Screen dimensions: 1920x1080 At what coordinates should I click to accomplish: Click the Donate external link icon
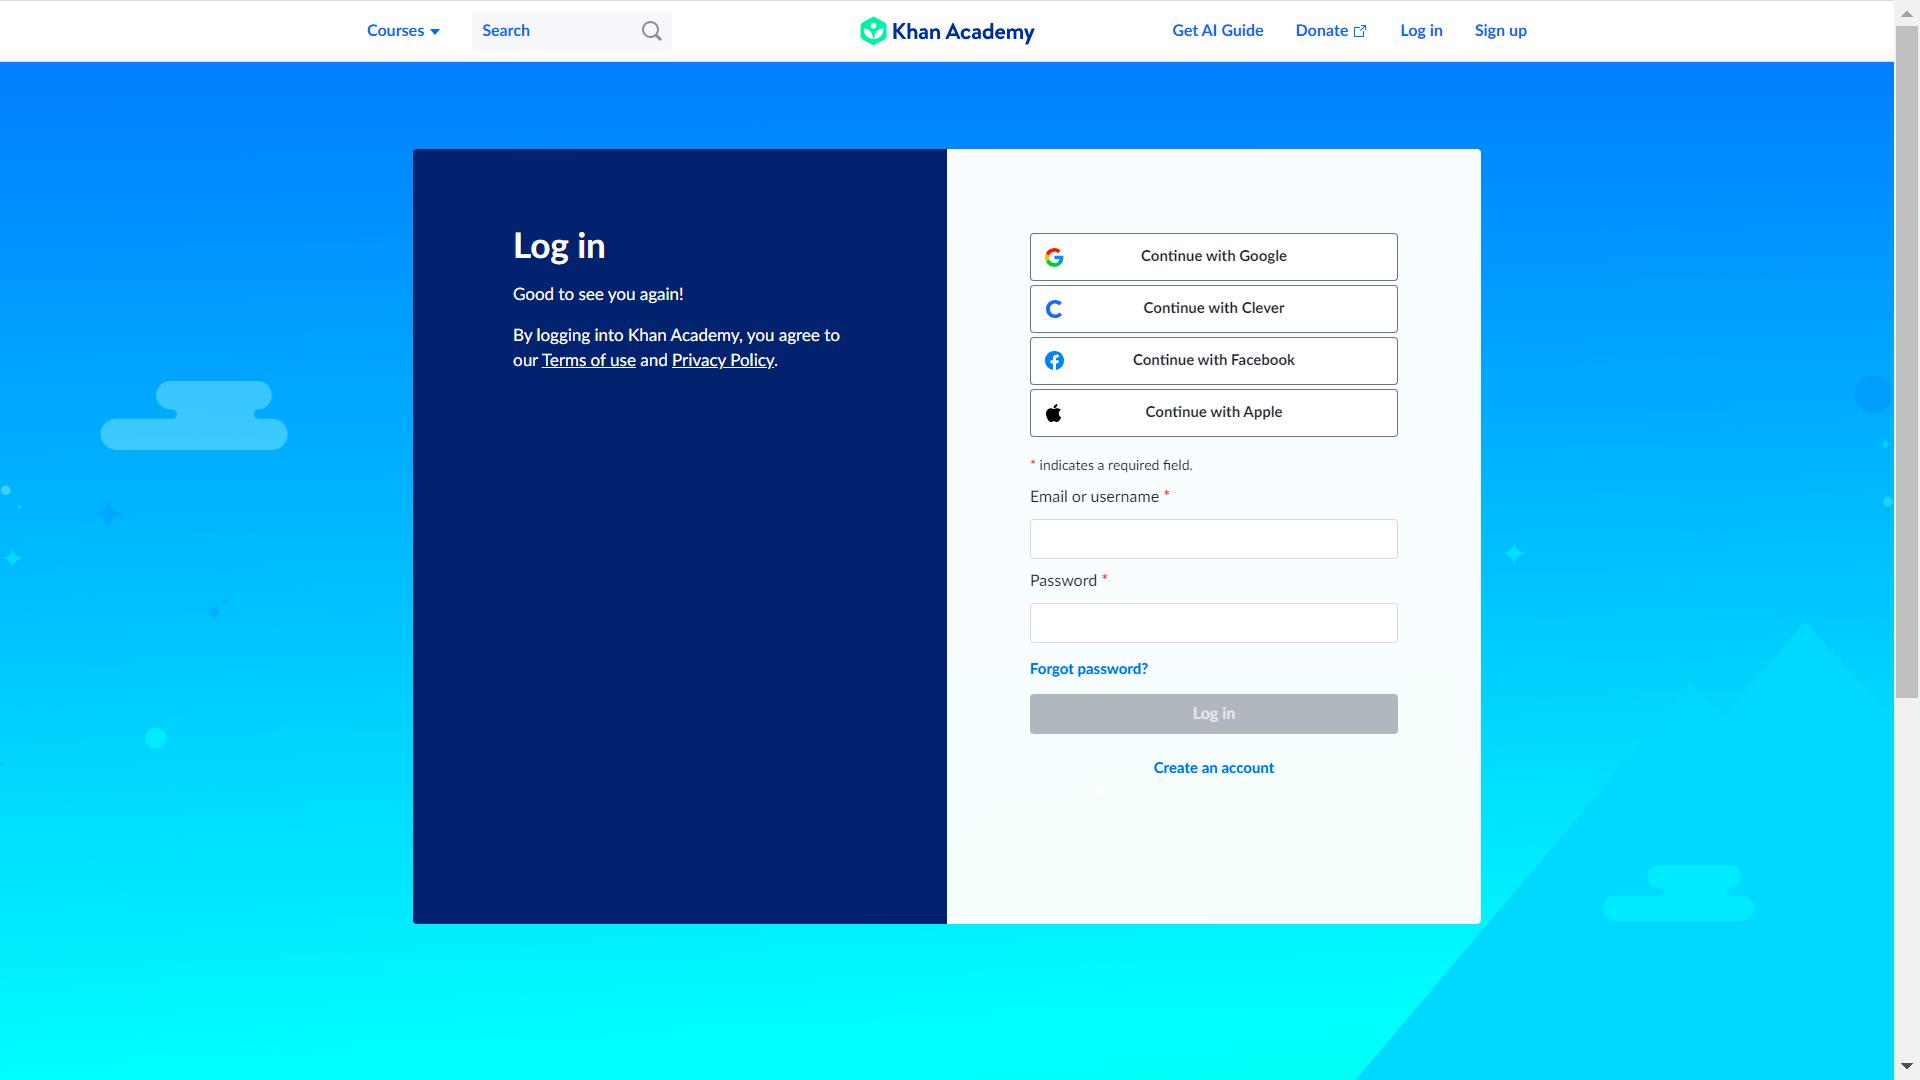(1360, 30)
